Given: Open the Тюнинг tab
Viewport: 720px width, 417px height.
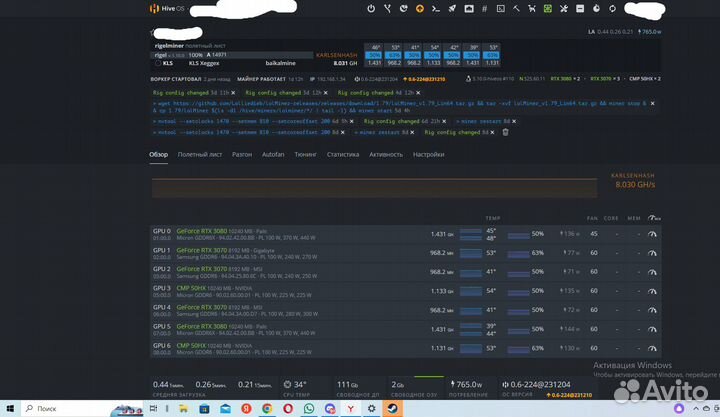Looking at the screenshot, I should [306, 155].
